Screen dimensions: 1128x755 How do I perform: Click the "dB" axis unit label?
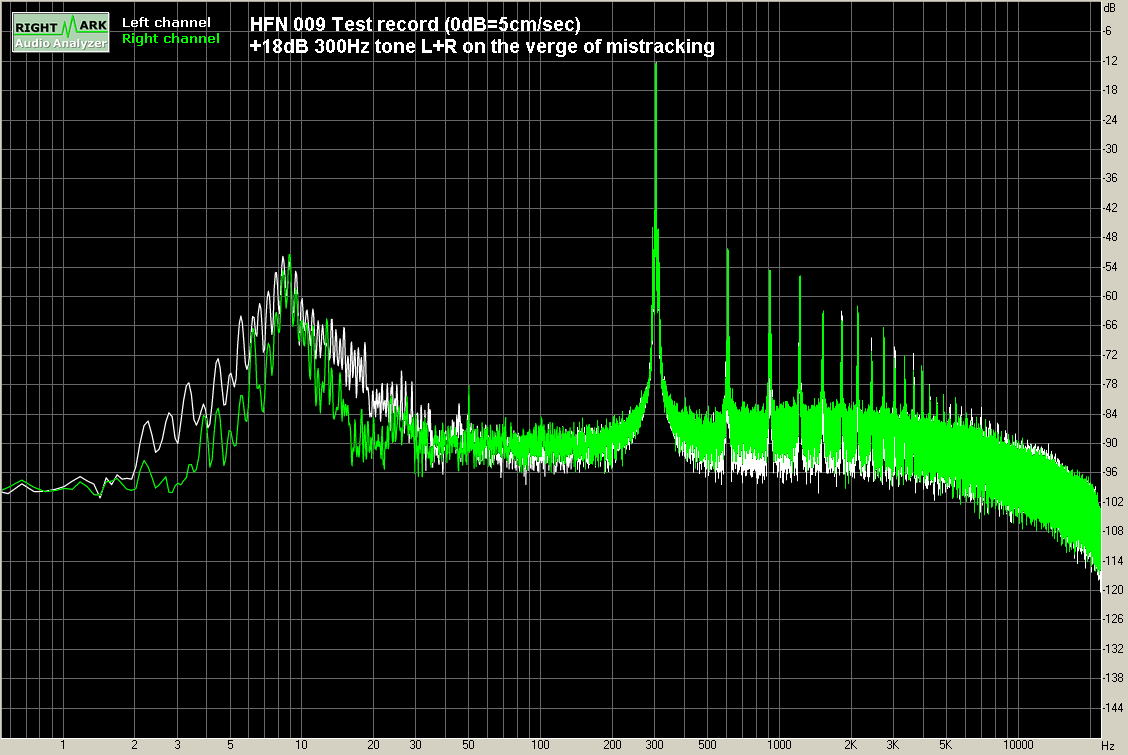tap(1109, 8)
